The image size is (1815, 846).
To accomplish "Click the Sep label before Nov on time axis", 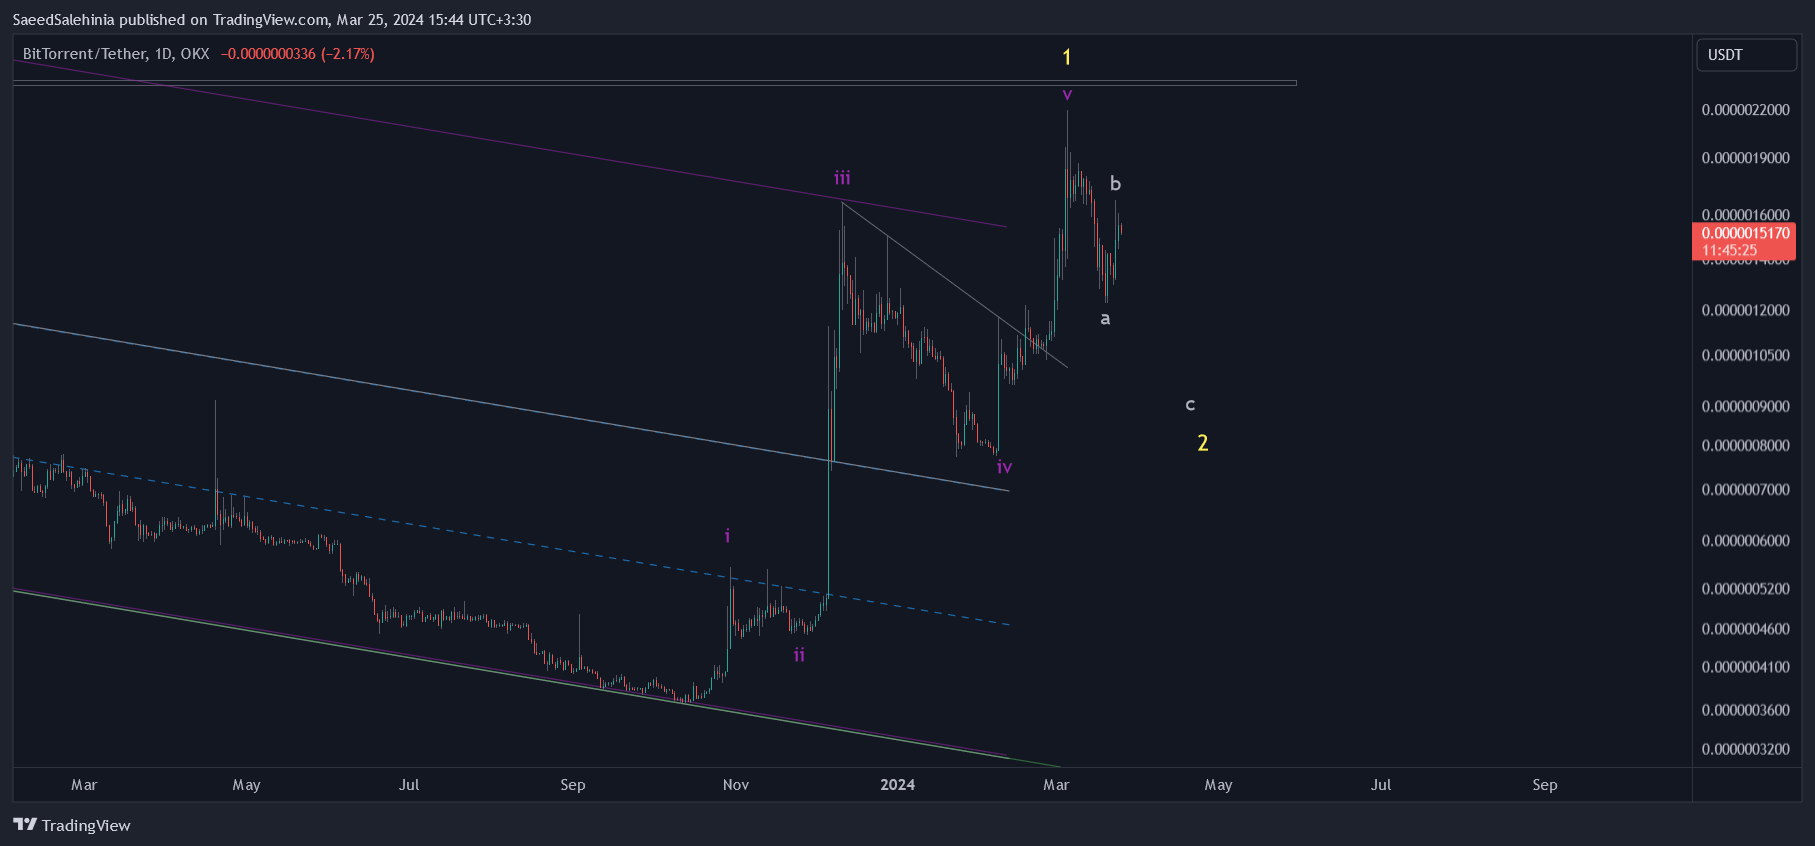I will click(x=573, y=785).
